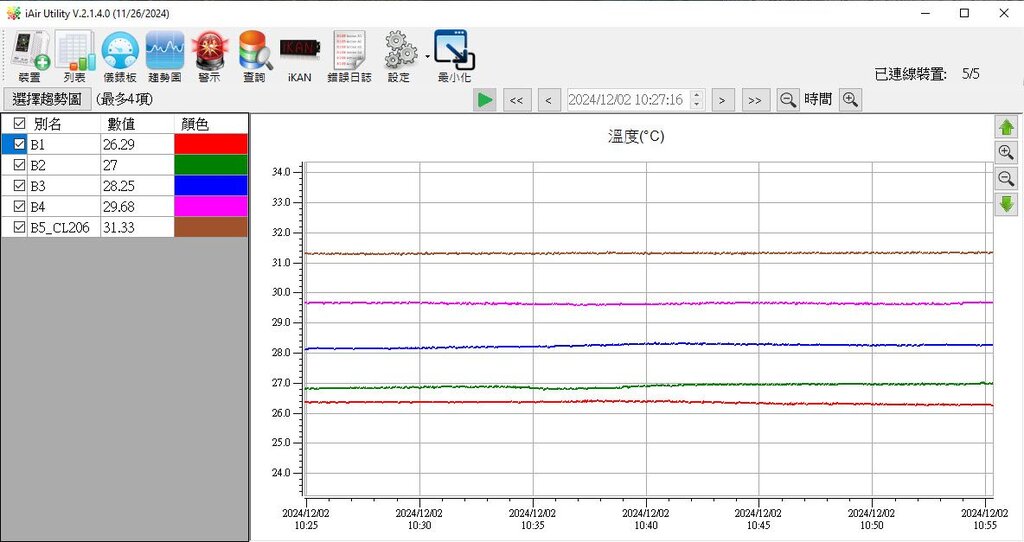Select the 趨勢圖 trend chart icon

tap(165, 56)
